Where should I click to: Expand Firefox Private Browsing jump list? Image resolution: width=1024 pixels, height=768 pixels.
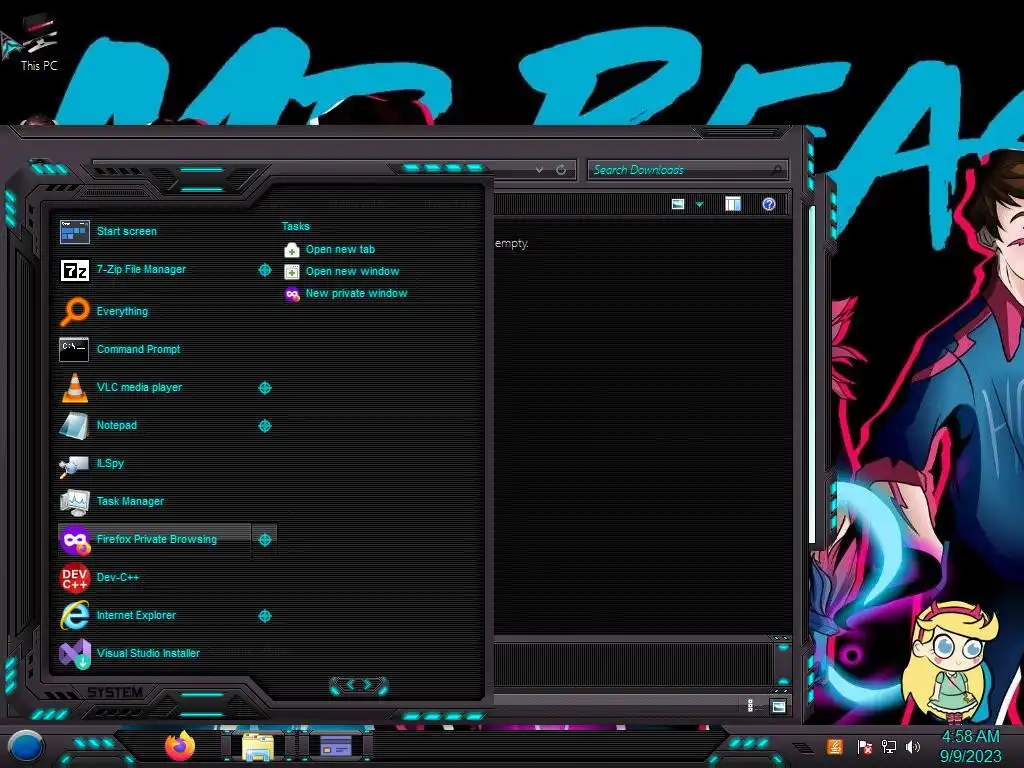point(264,539)
